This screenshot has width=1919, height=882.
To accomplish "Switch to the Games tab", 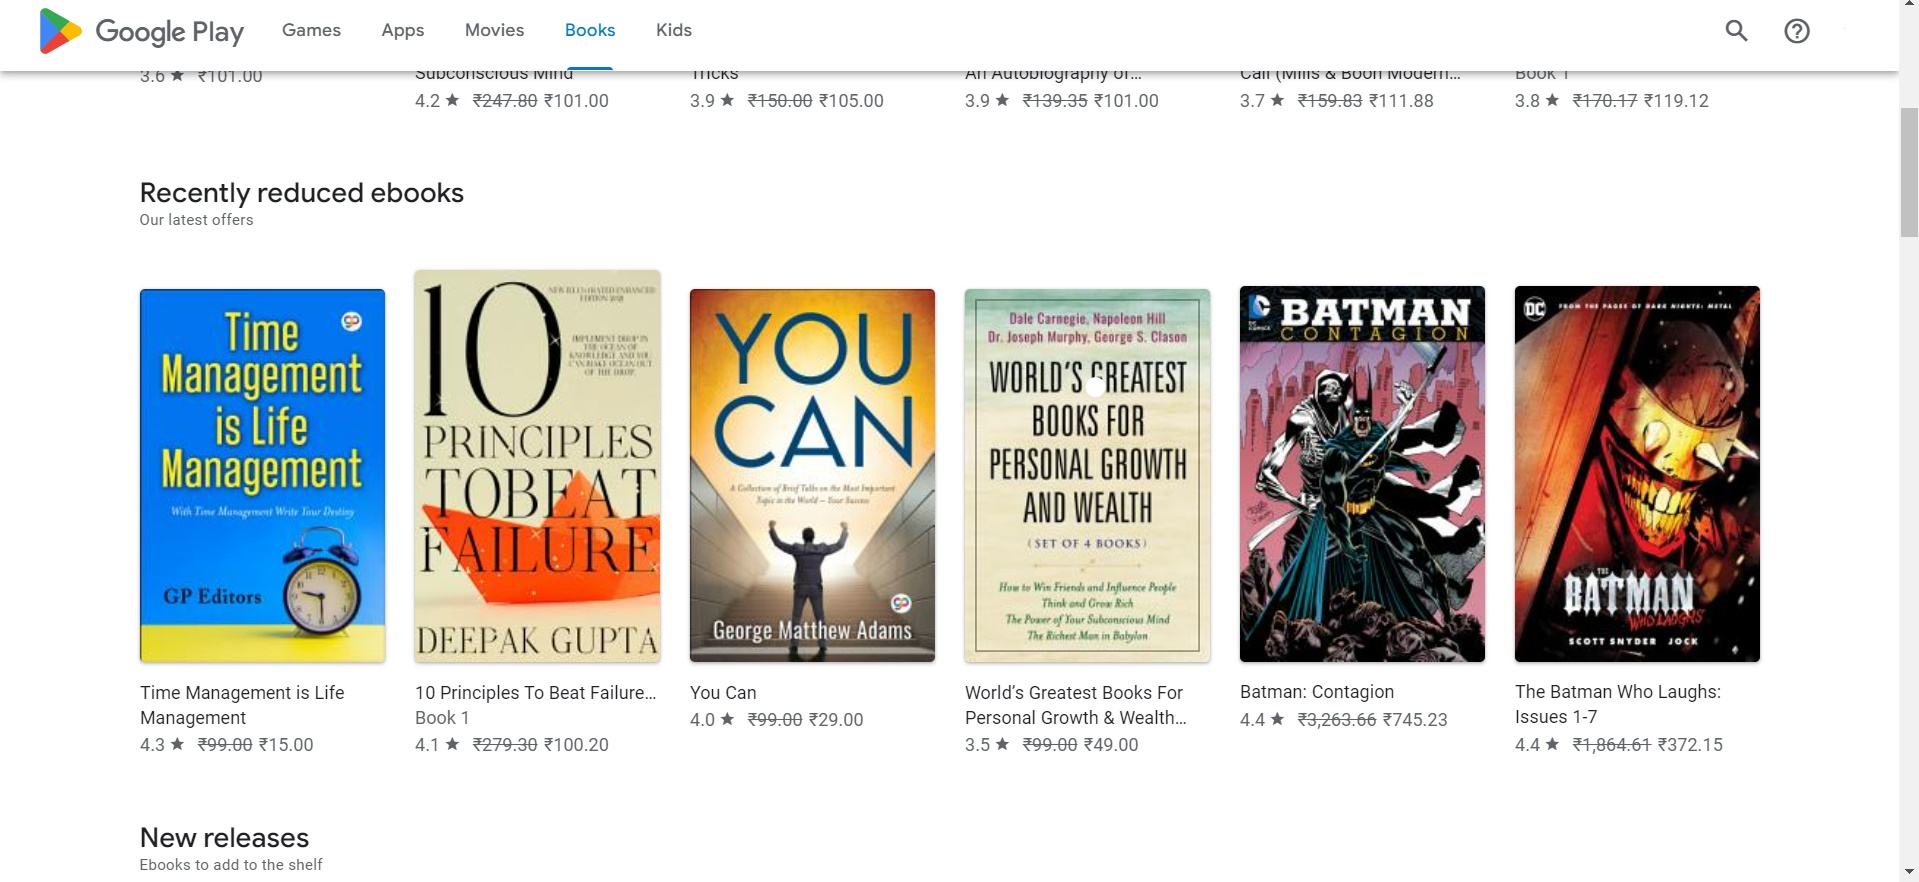I will click(x=311, y=30).
